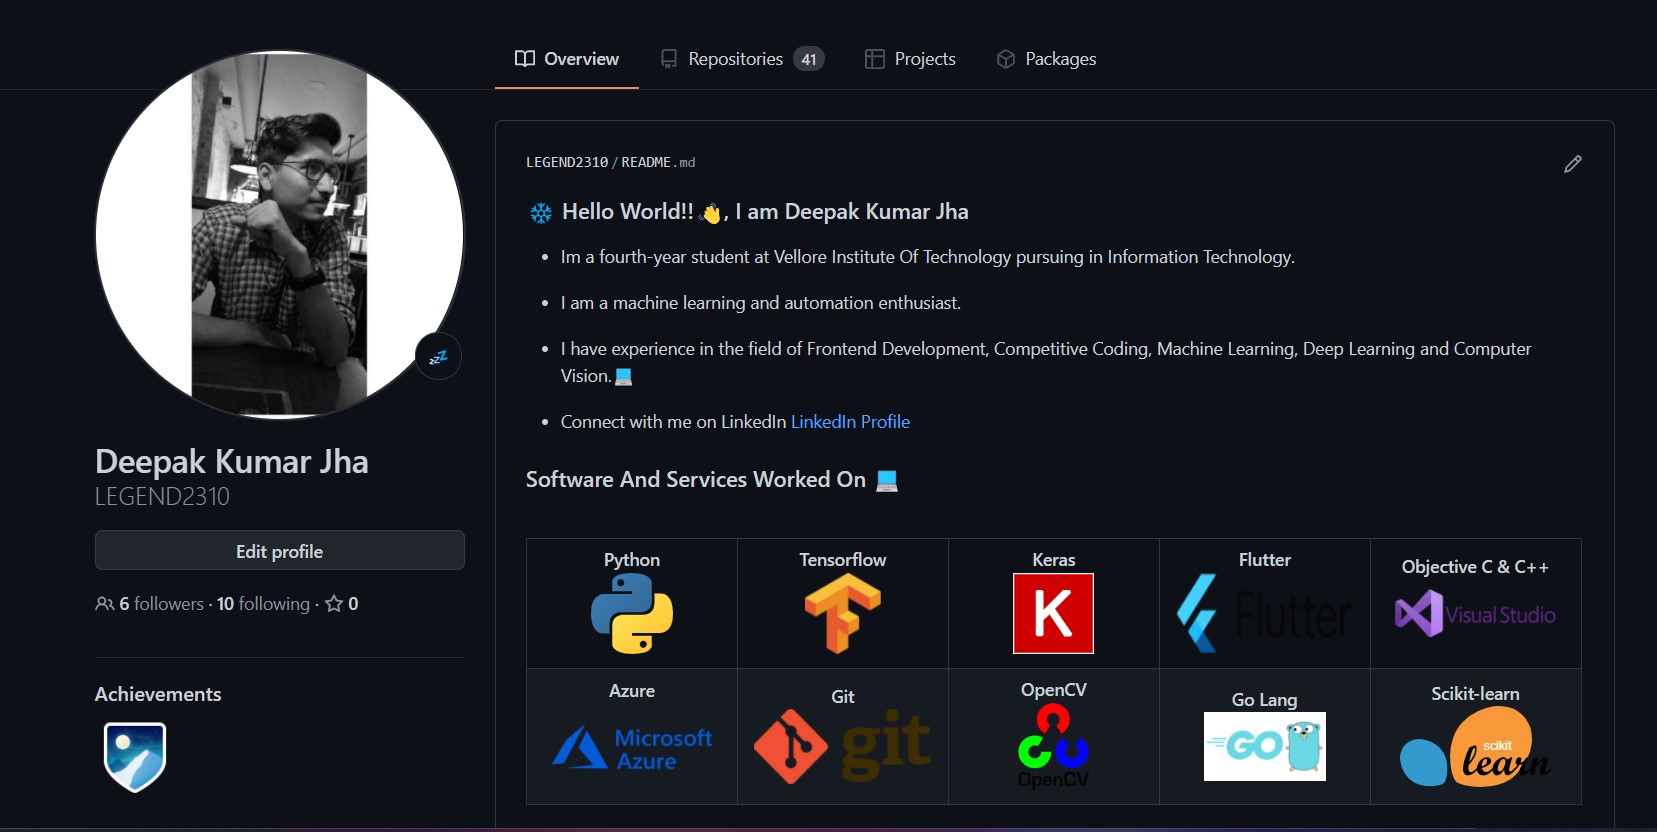Viewport: 1657px width, 832px height.
Task: Click the OpenCV logo
Action: pos(1053,746)
